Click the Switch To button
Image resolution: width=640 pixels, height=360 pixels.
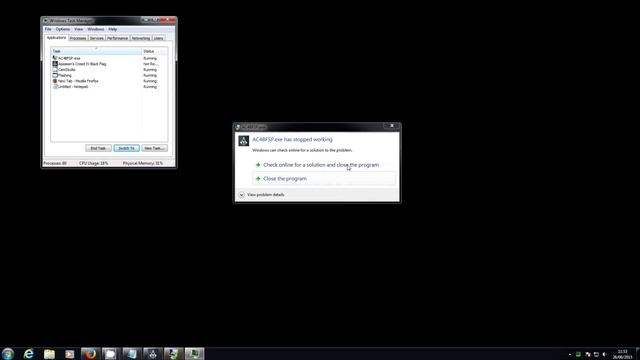point(127,148)
